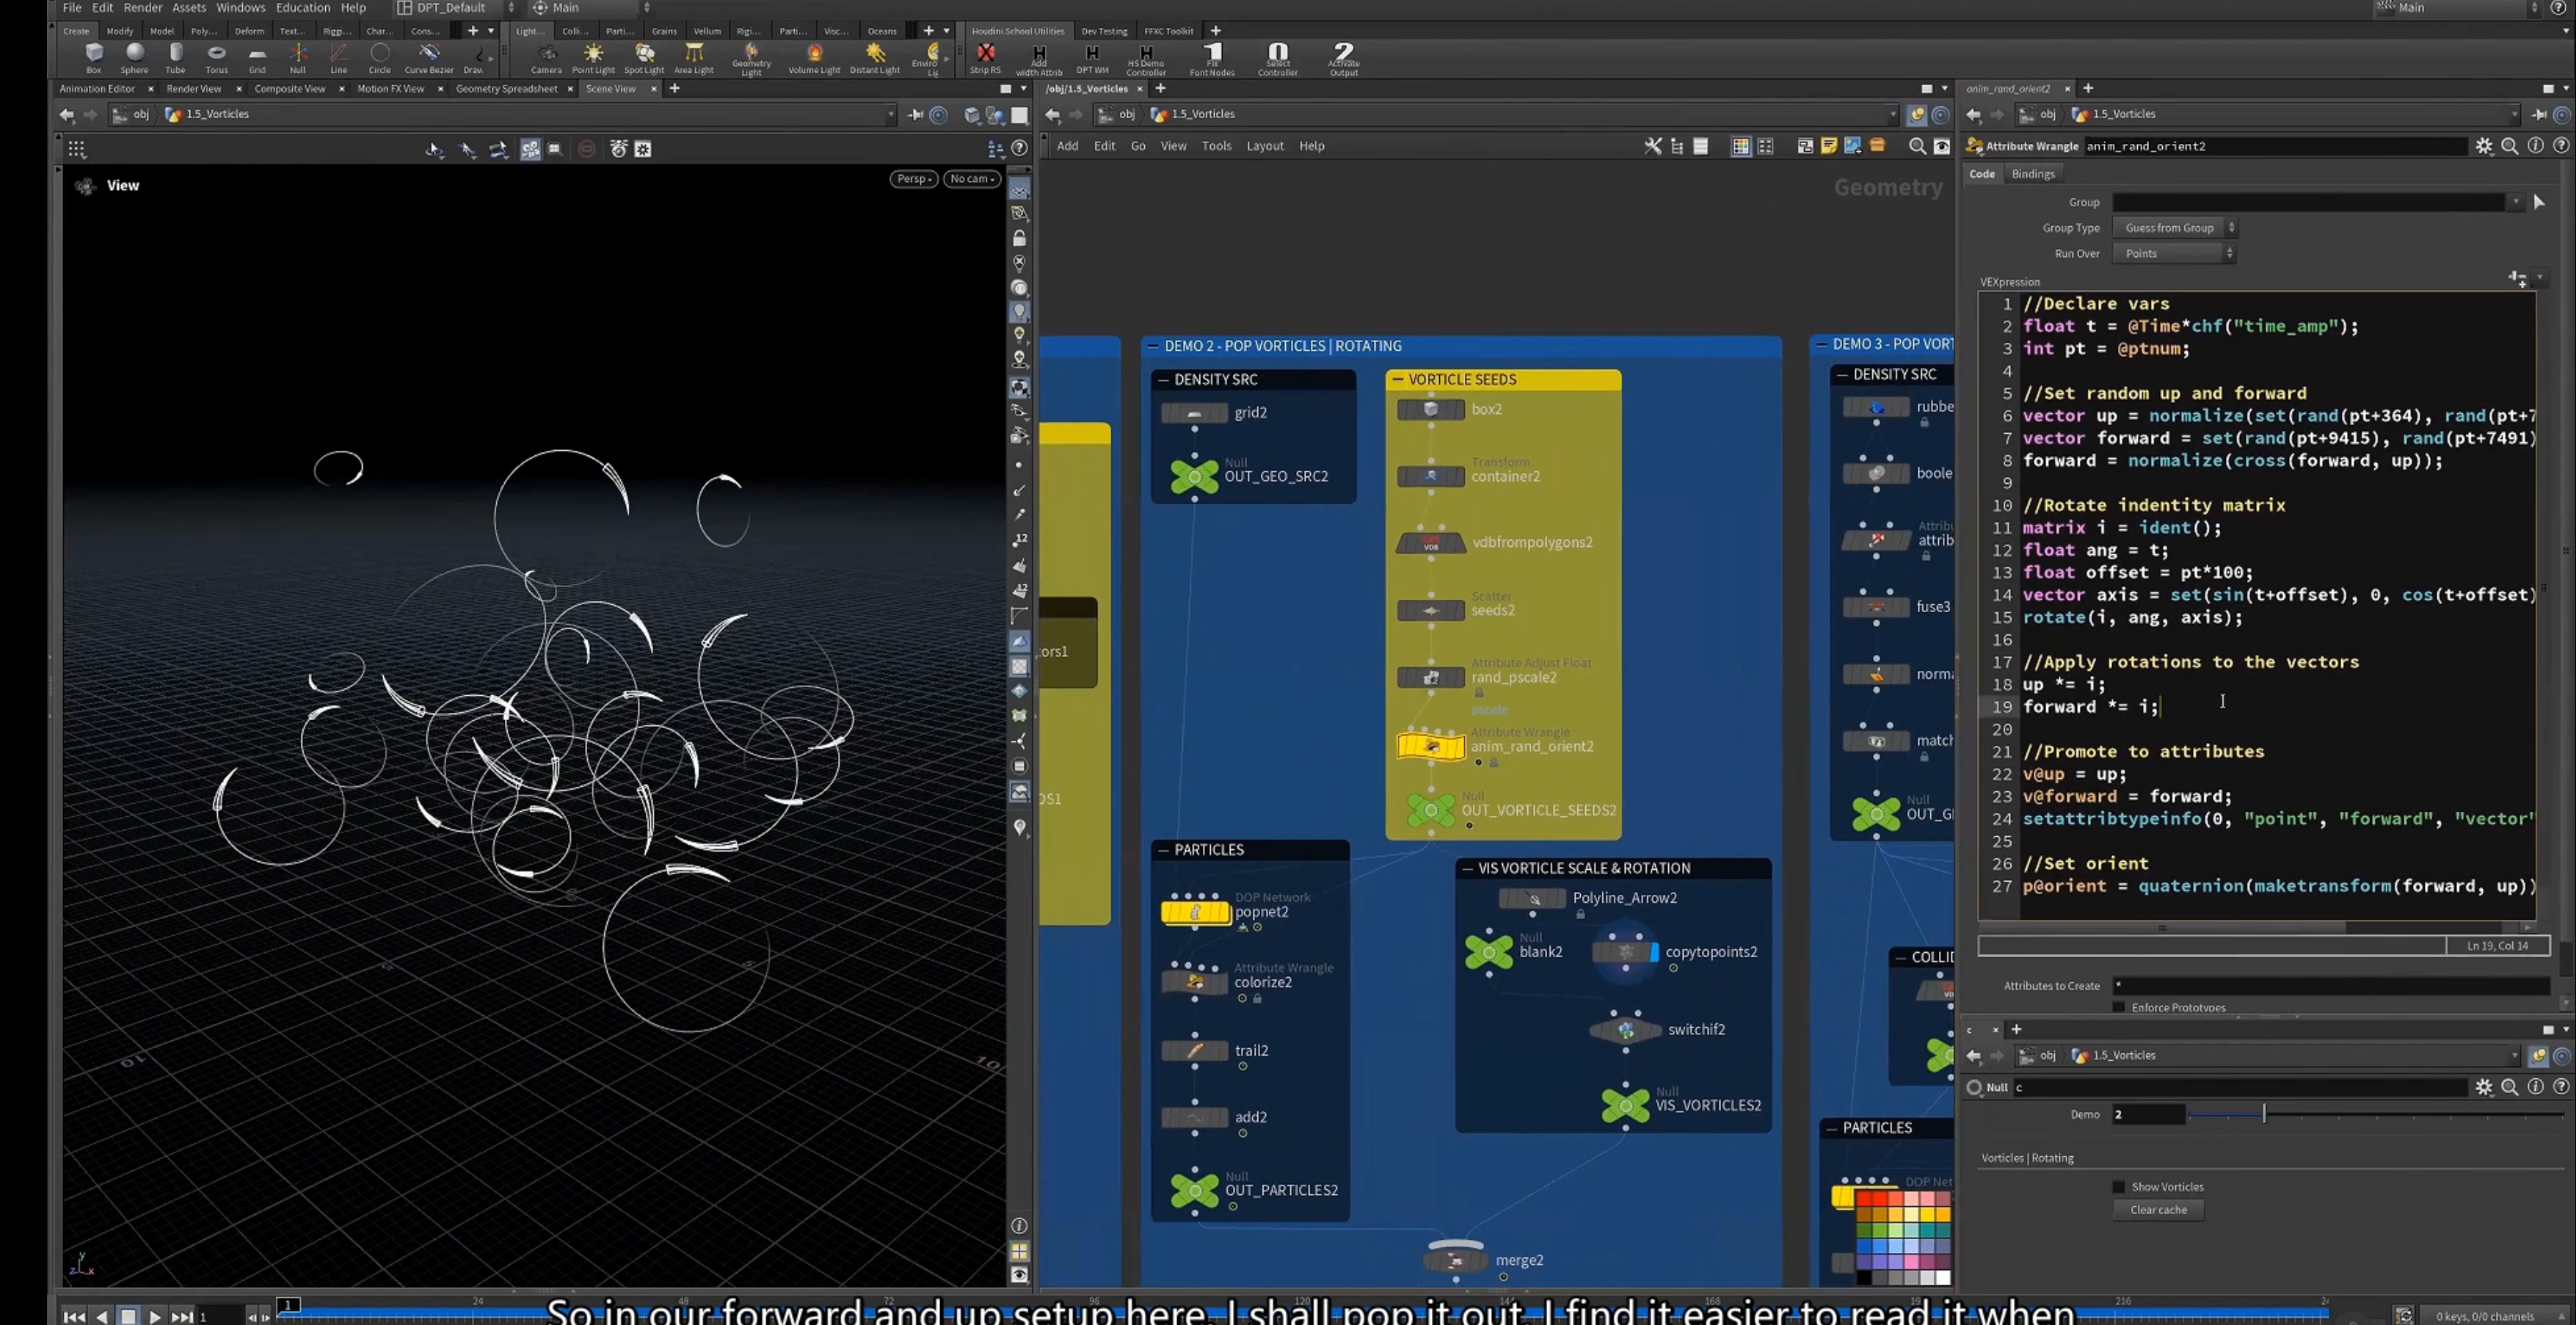Viewport: 2576px width, 1325px height.
Task: Open the Run Over dropdown
Action: tap(2174, 253)
